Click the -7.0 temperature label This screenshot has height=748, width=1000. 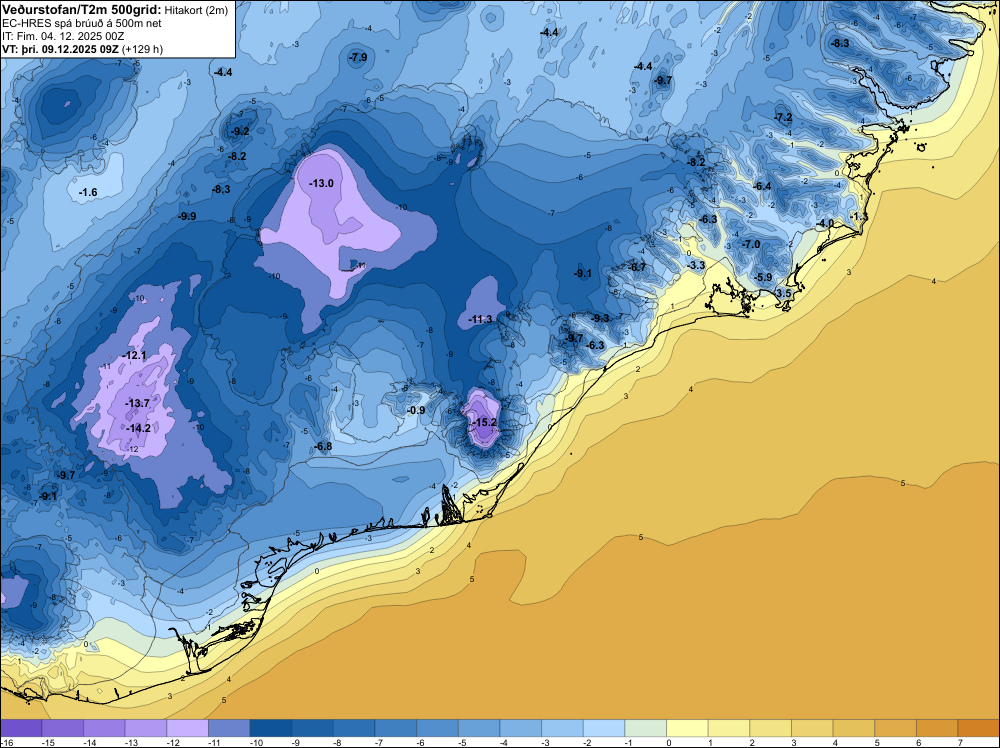pyautogui.click(x=751, y=244)
